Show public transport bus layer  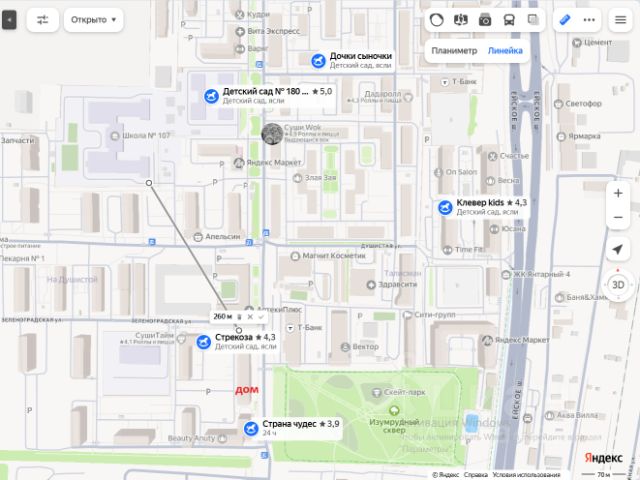point(509,20)
